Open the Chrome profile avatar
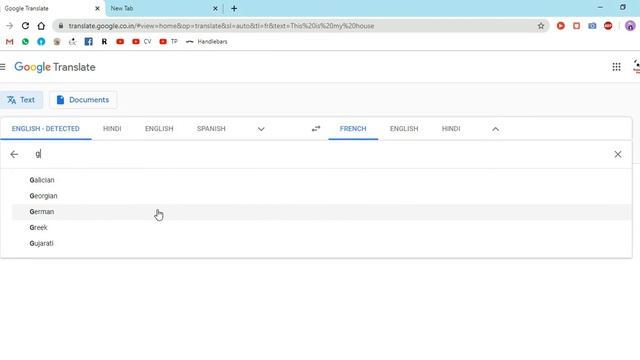Viewport: 640px width, 360px height. 630,26
